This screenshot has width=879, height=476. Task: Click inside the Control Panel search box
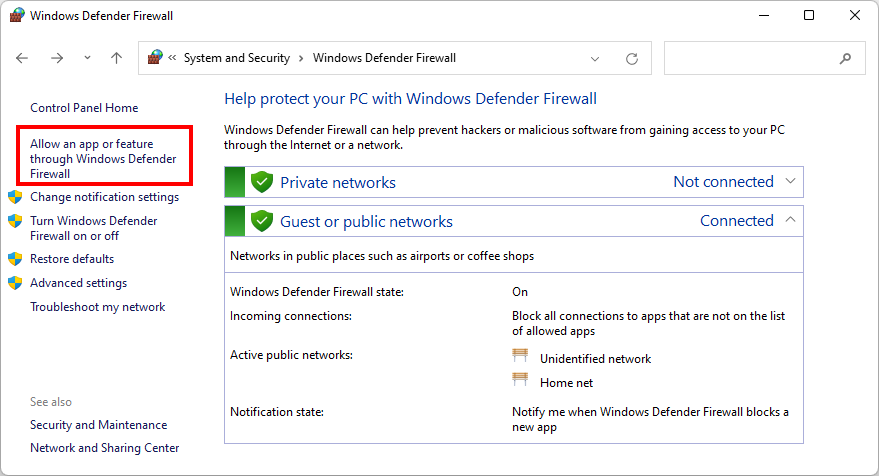750,58
